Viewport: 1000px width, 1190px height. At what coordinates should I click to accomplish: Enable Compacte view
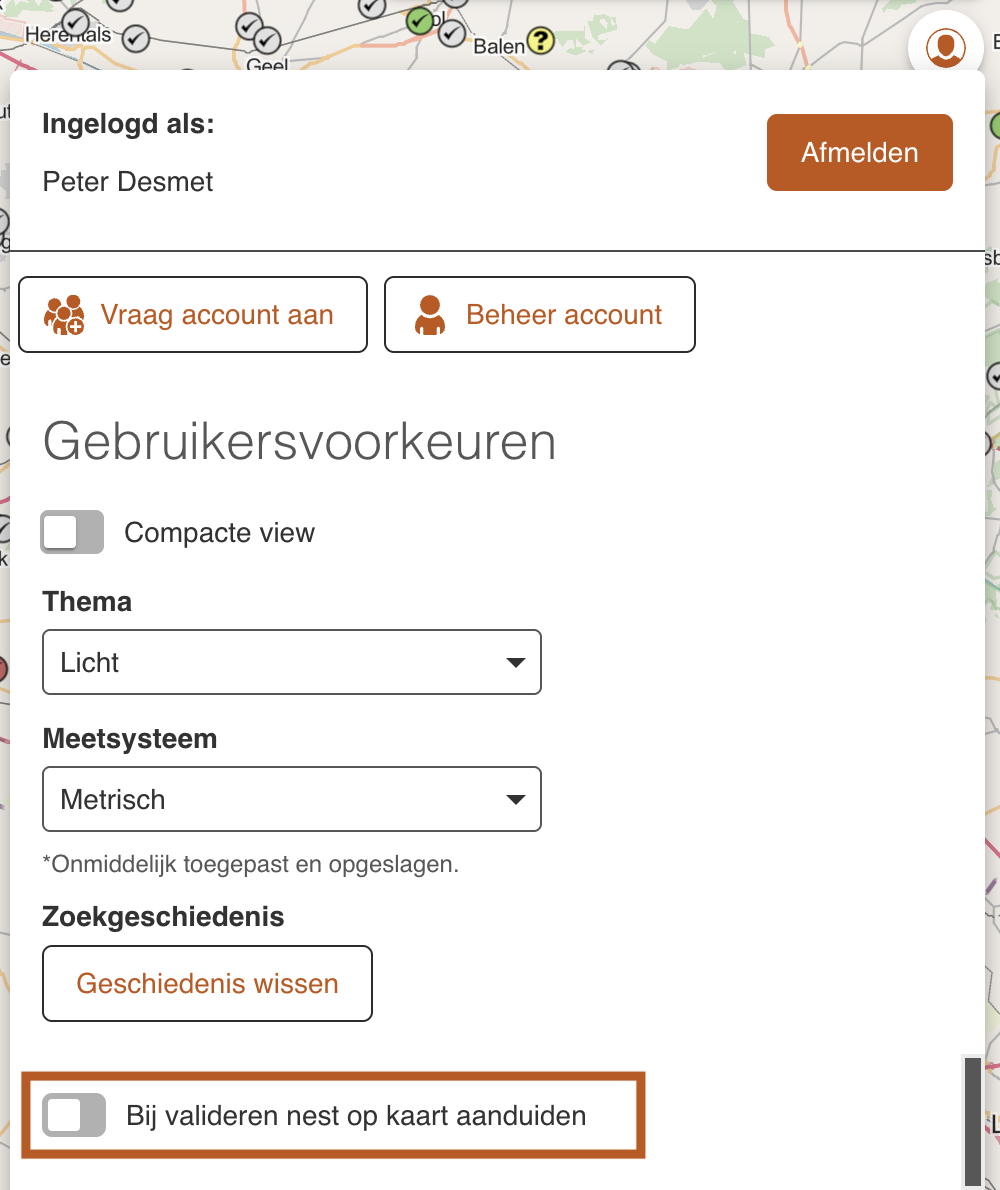pos(71,532)
